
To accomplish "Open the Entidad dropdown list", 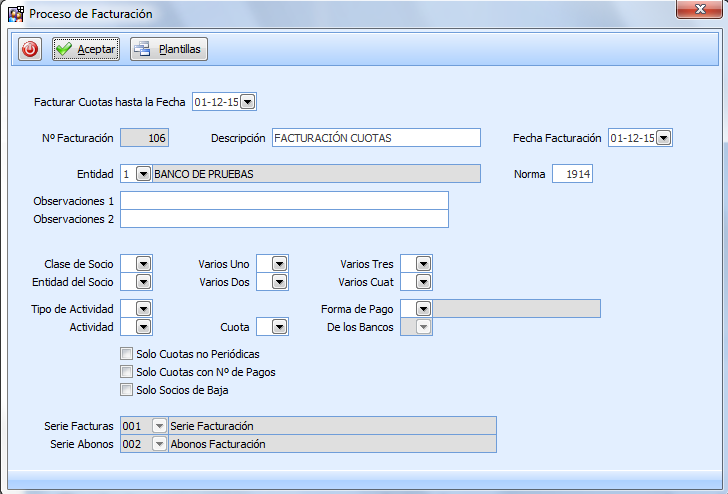I will 143,174.
